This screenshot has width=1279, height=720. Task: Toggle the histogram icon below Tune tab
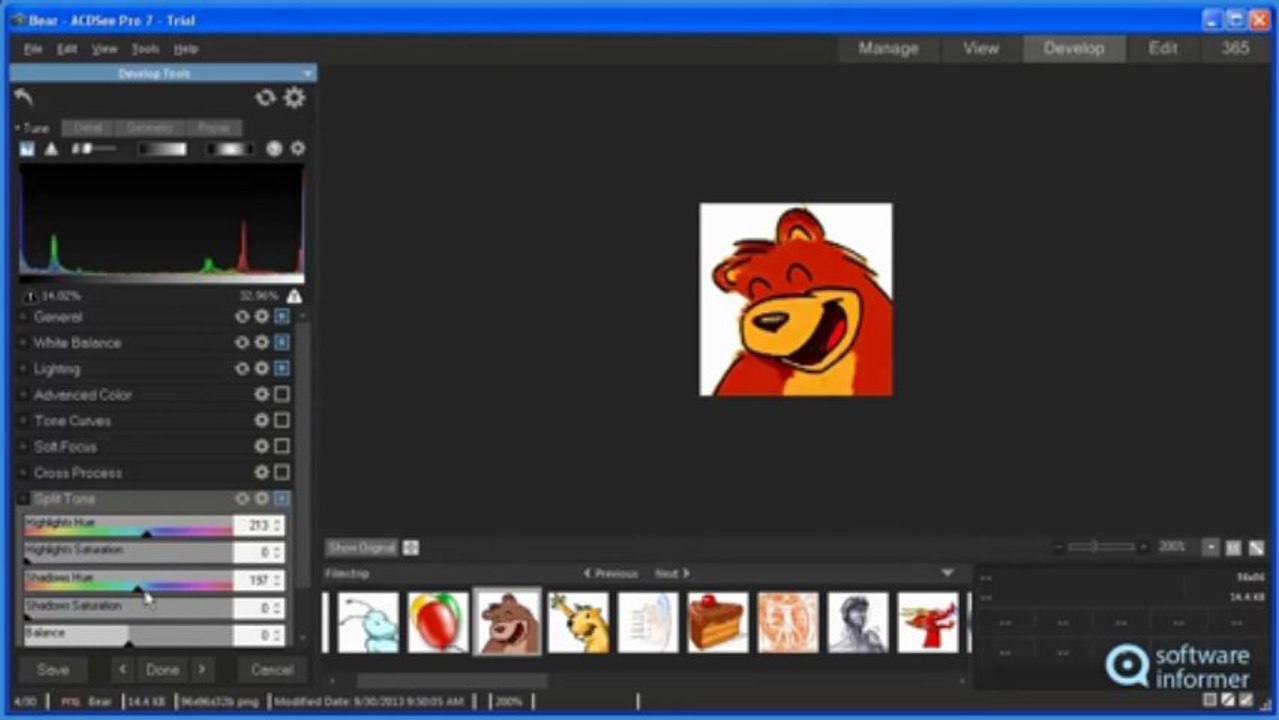[x=27, y=149]
